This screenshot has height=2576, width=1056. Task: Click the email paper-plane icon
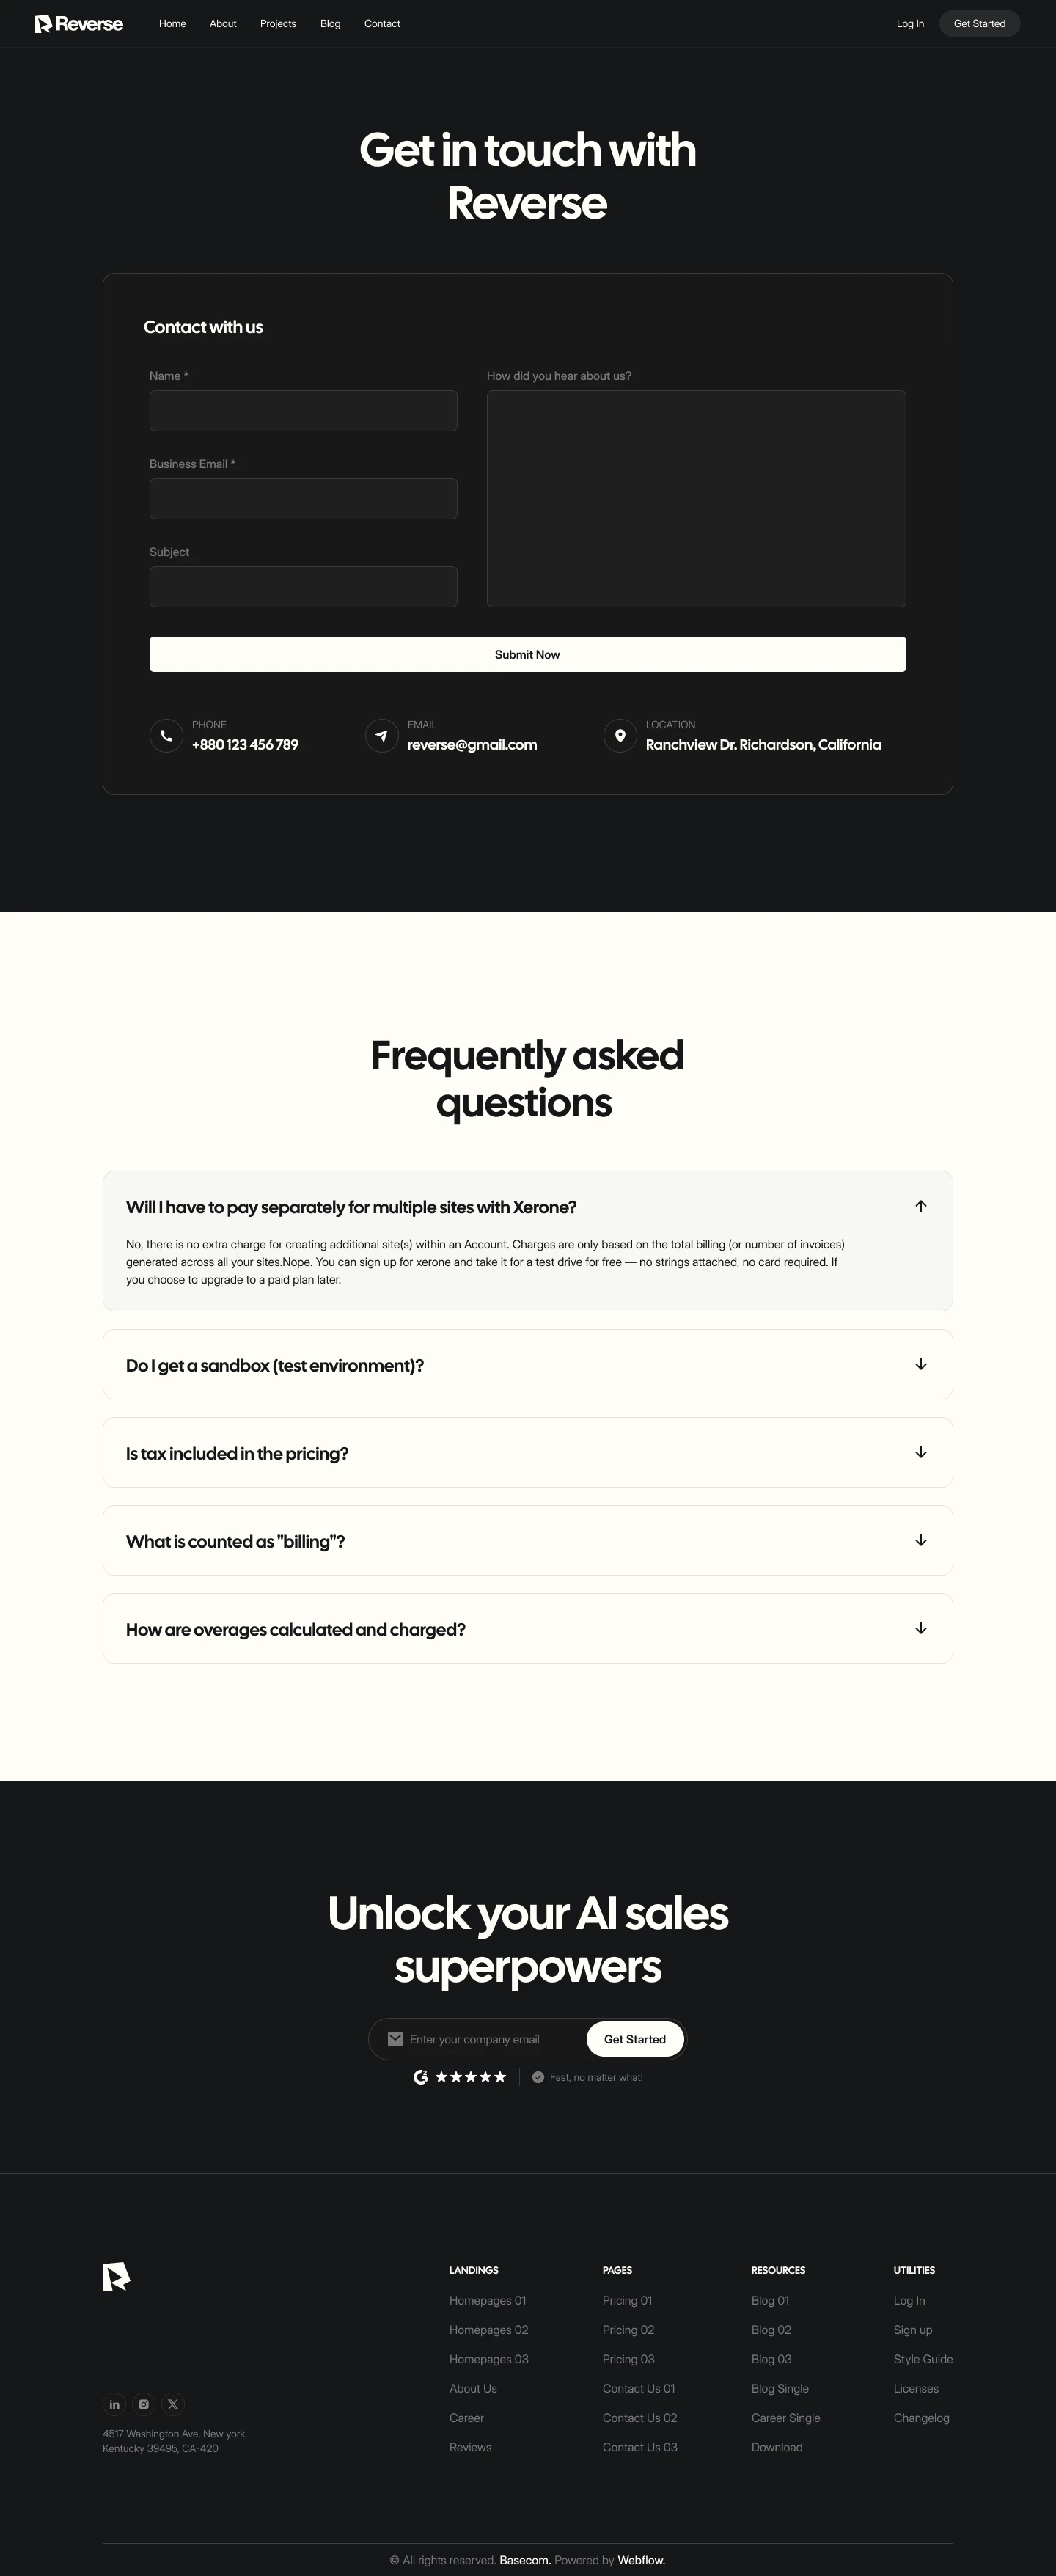[x=381, y=736]
